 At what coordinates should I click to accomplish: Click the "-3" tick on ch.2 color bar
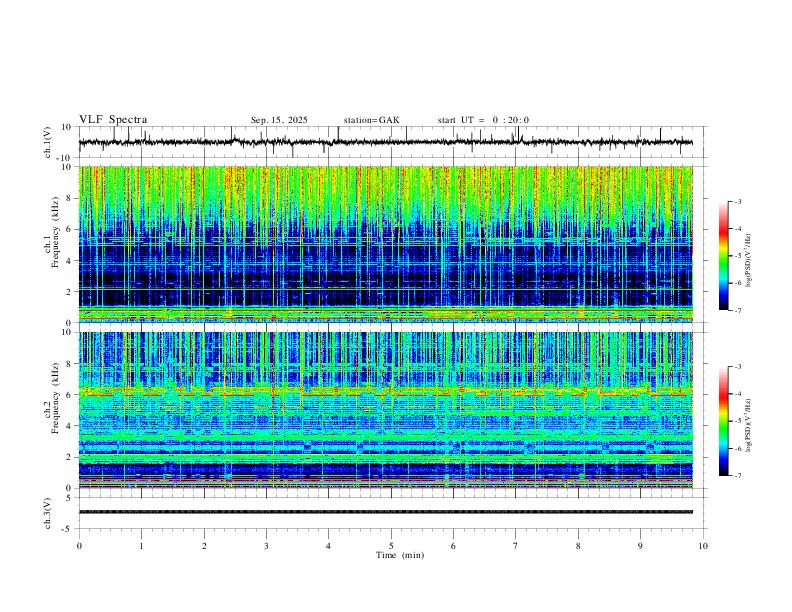[x=737, y=367]
